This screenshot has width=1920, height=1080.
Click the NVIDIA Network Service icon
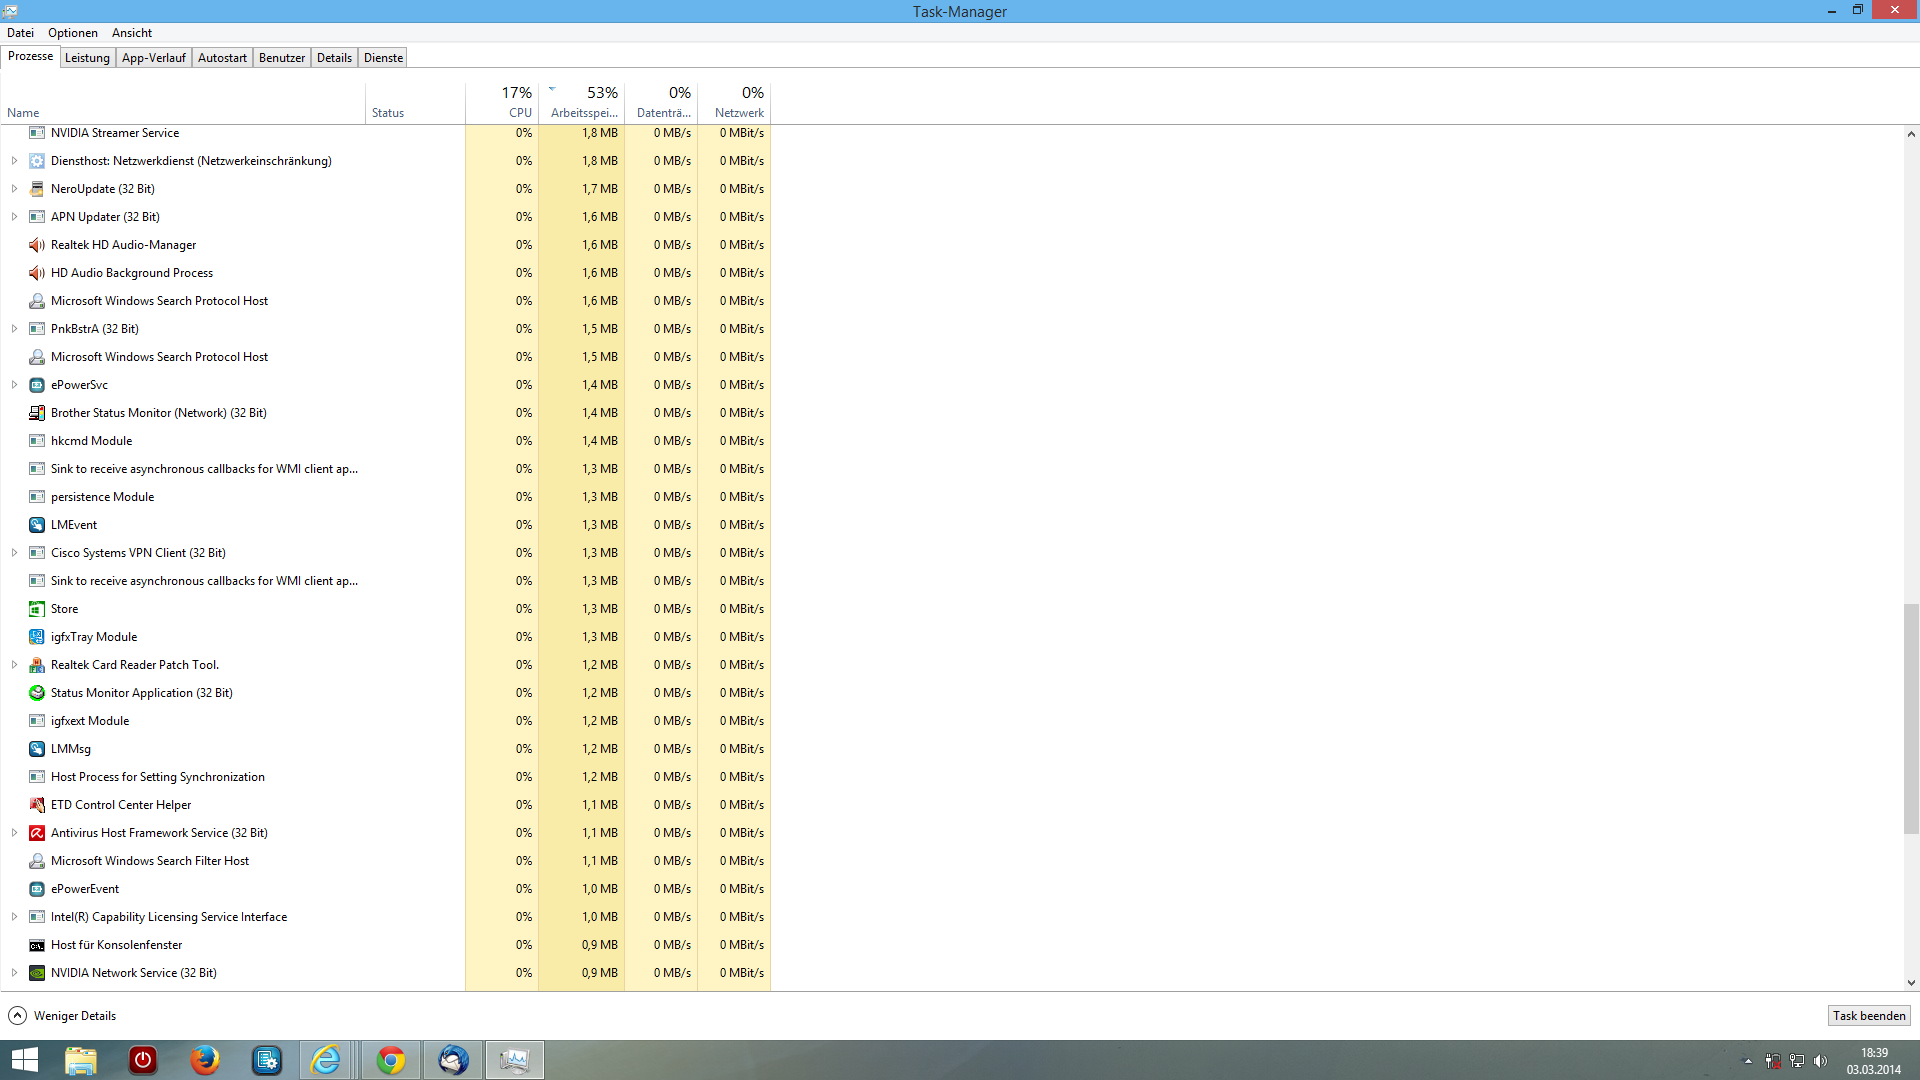(37, 973)
